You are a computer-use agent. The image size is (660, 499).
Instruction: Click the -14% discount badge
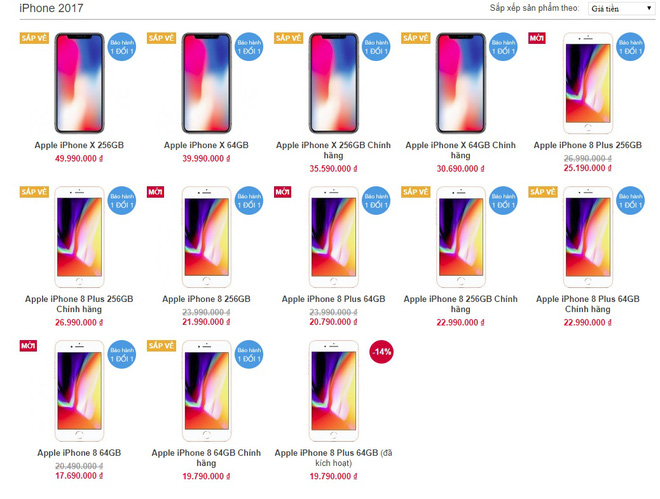point(382,351)
